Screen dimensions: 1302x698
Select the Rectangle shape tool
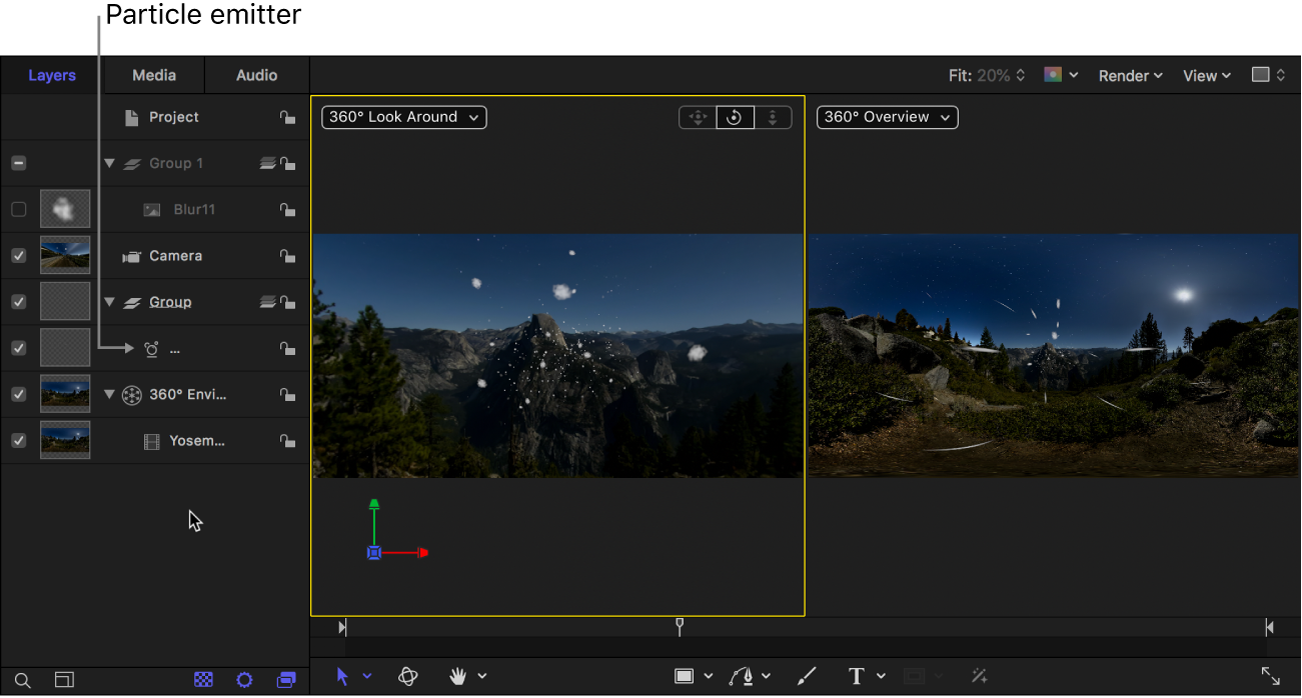click(x=686, y=676)
